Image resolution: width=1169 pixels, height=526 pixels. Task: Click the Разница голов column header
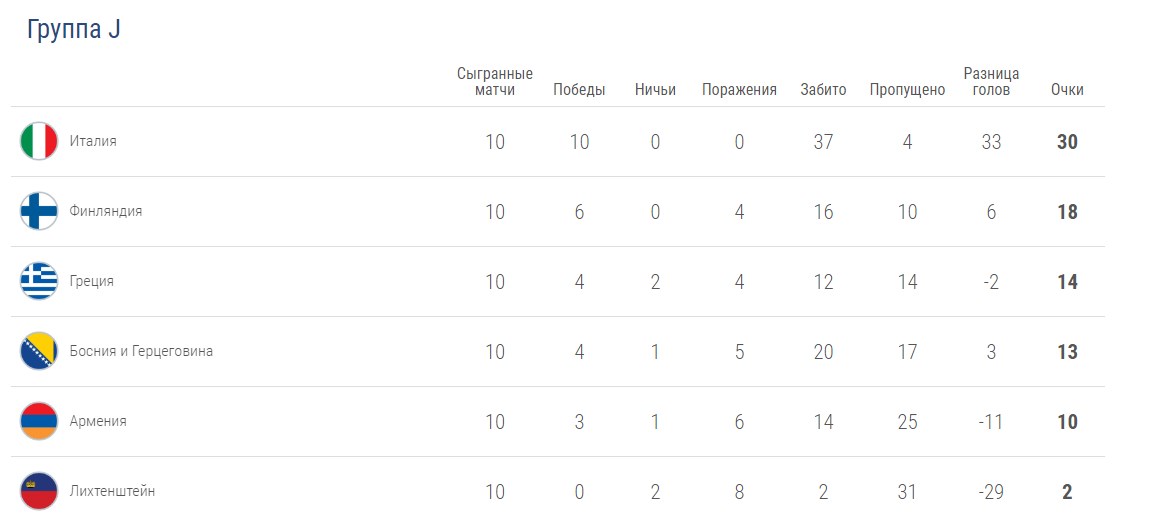pyautogui.click(x=991, y=82)
